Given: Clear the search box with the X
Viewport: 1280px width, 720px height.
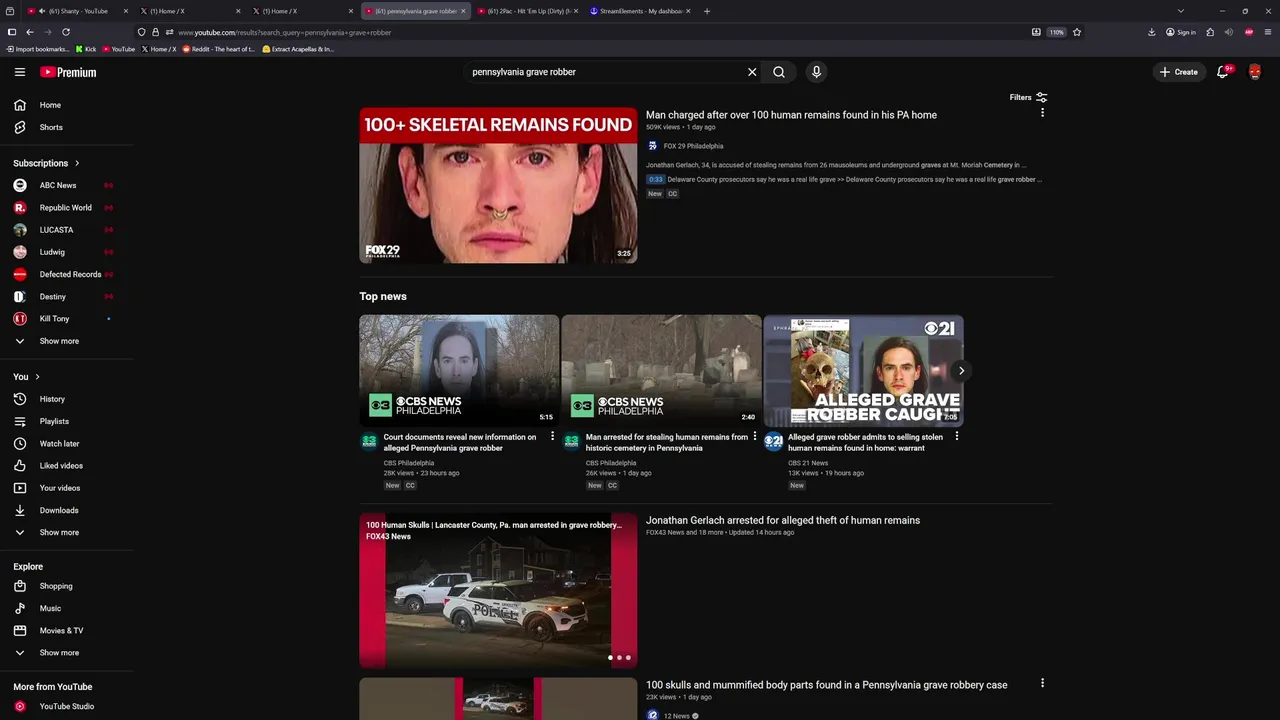Looking at the screenshot, I should point(752,72).
